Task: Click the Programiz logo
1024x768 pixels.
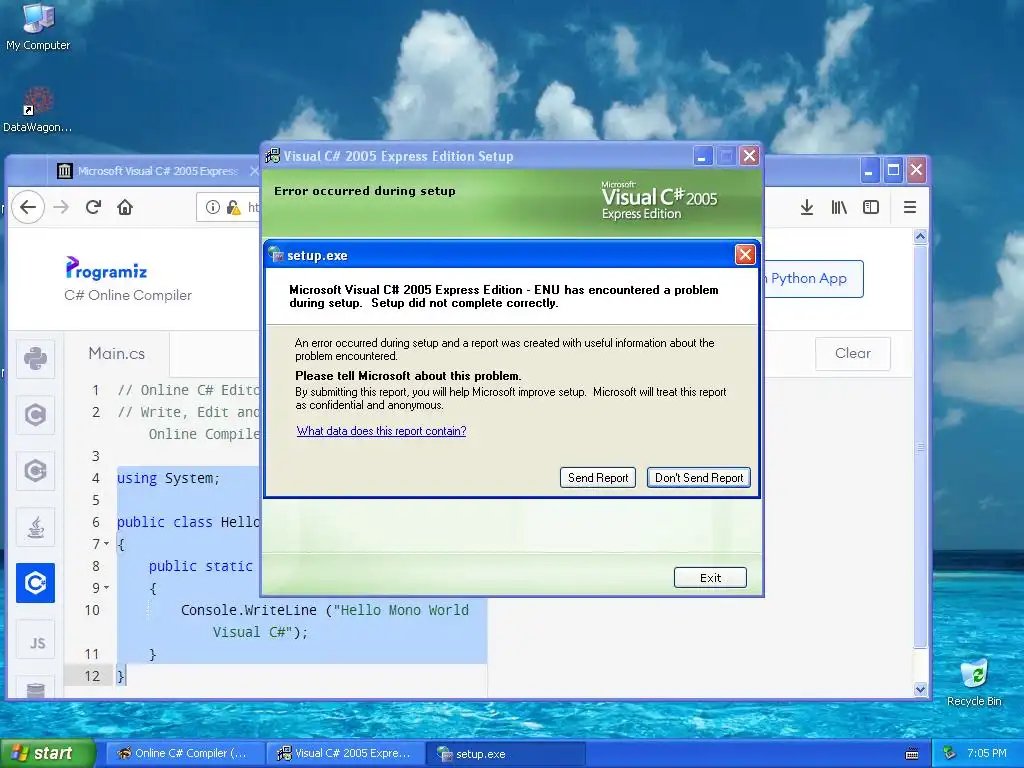Action: click(x=106, y=268)
